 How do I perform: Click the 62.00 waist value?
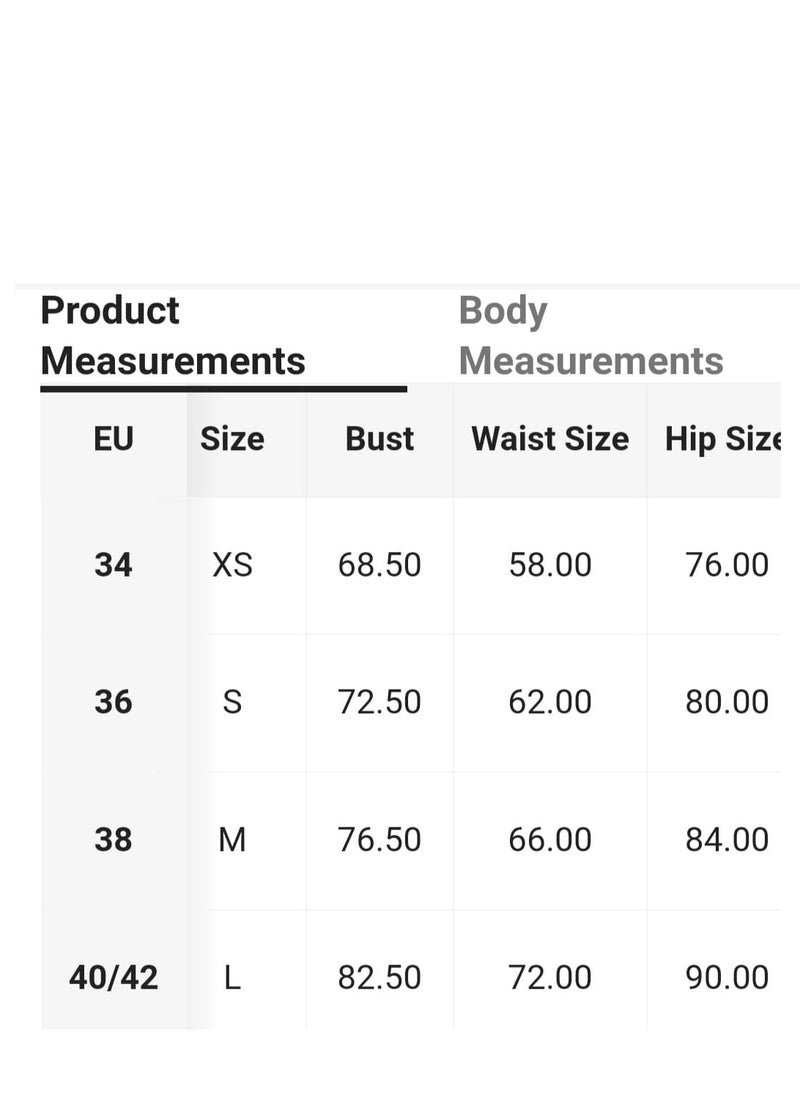tap(550, 702)
